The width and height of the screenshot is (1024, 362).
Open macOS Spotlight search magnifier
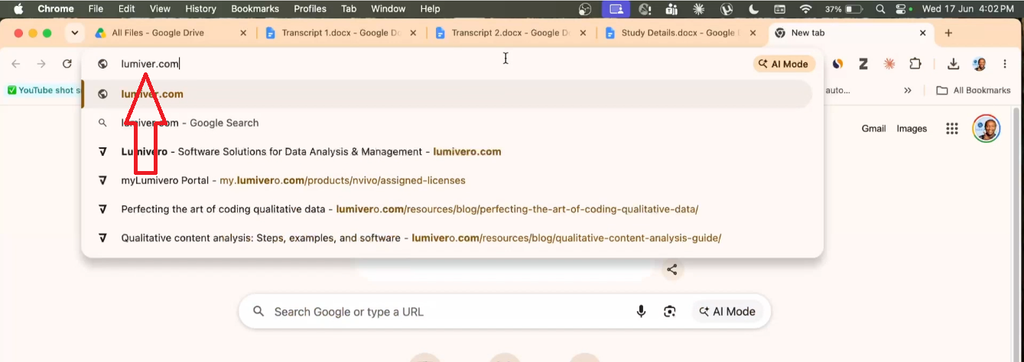[x=880, y=9]
